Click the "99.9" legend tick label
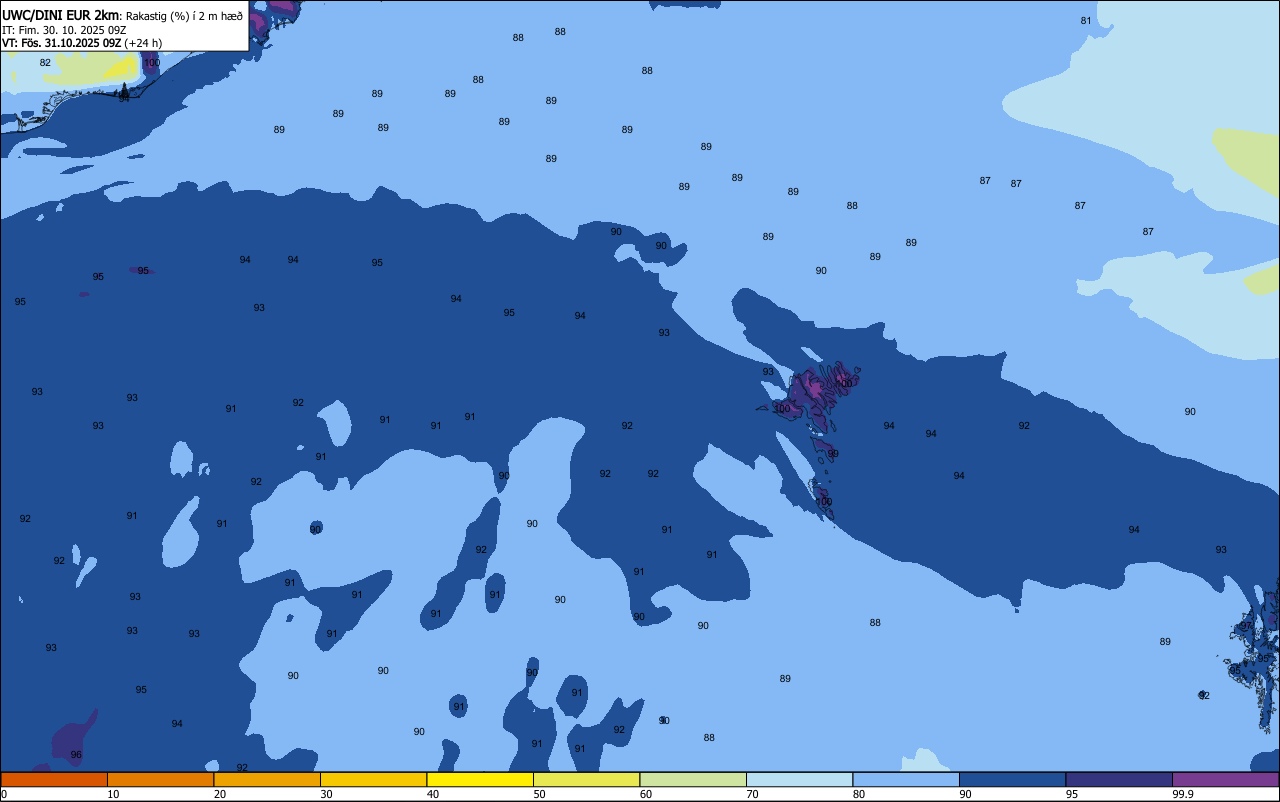 pyautogui.click(x=1183, y=794)
